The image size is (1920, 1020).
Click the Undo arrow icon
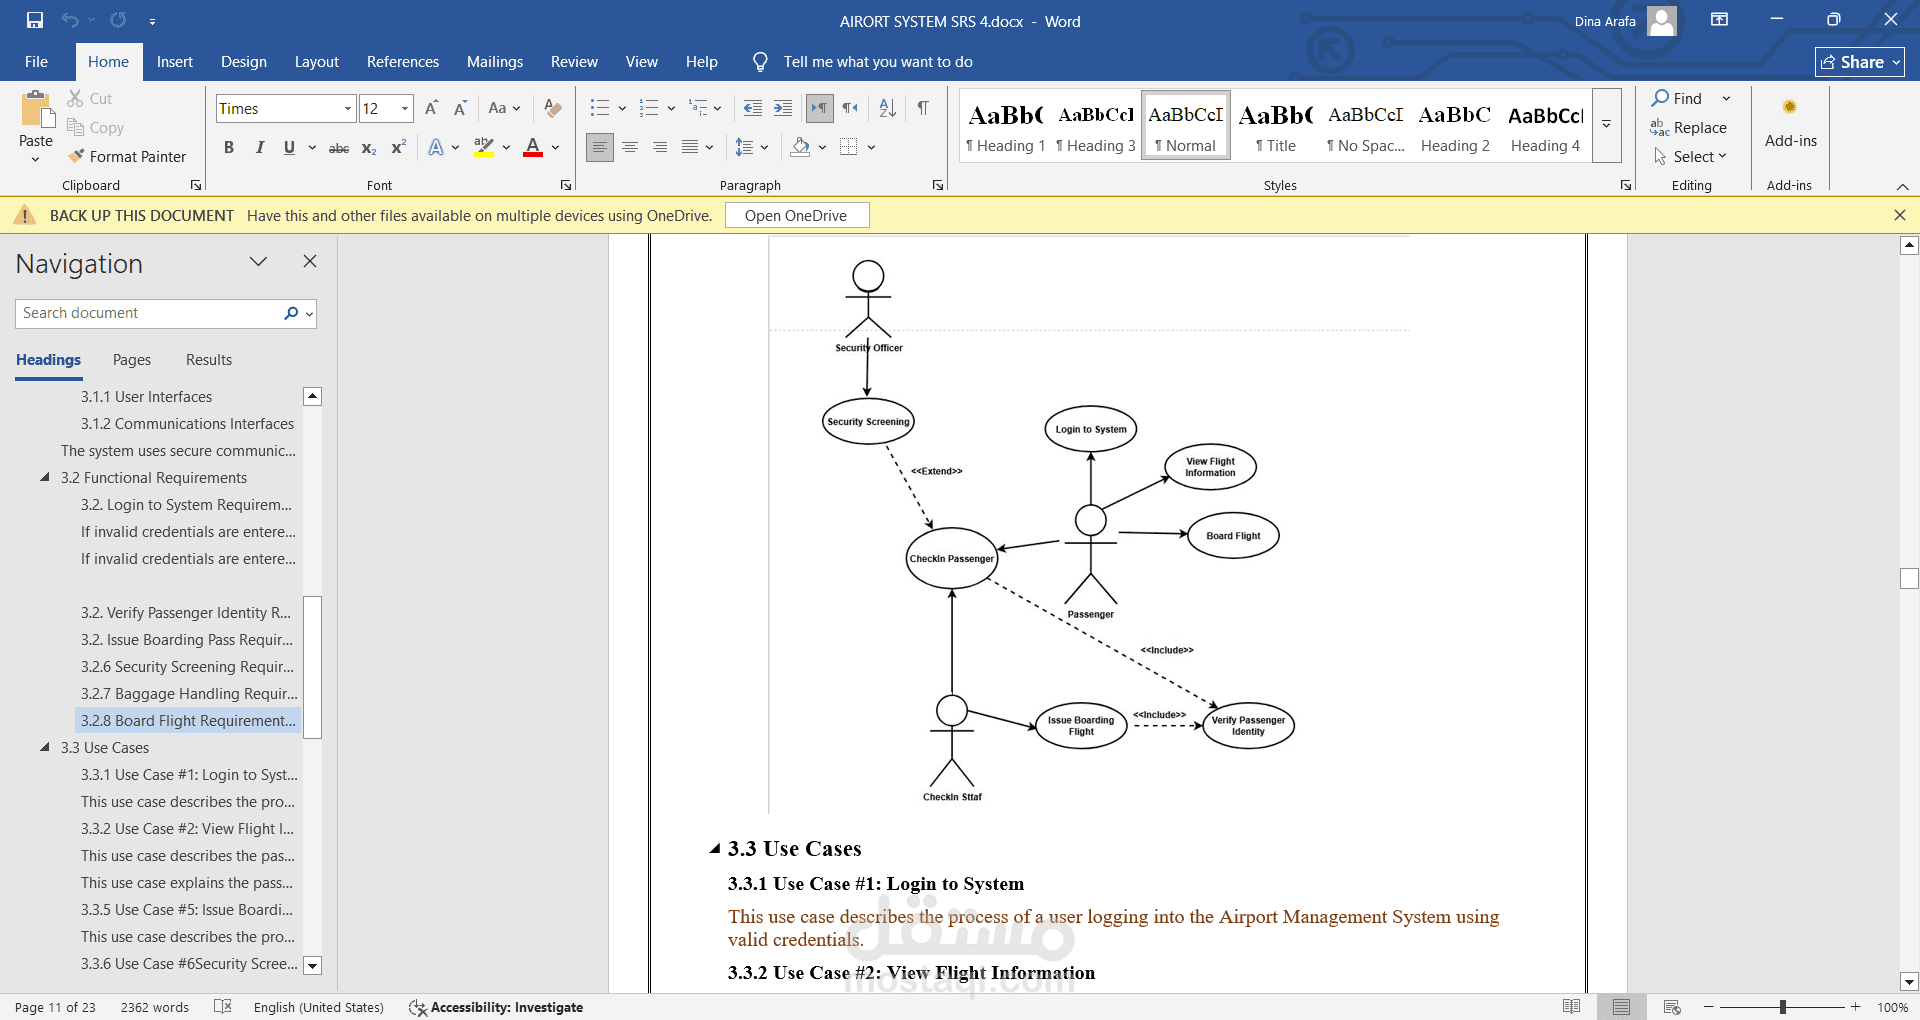(70, 20)
